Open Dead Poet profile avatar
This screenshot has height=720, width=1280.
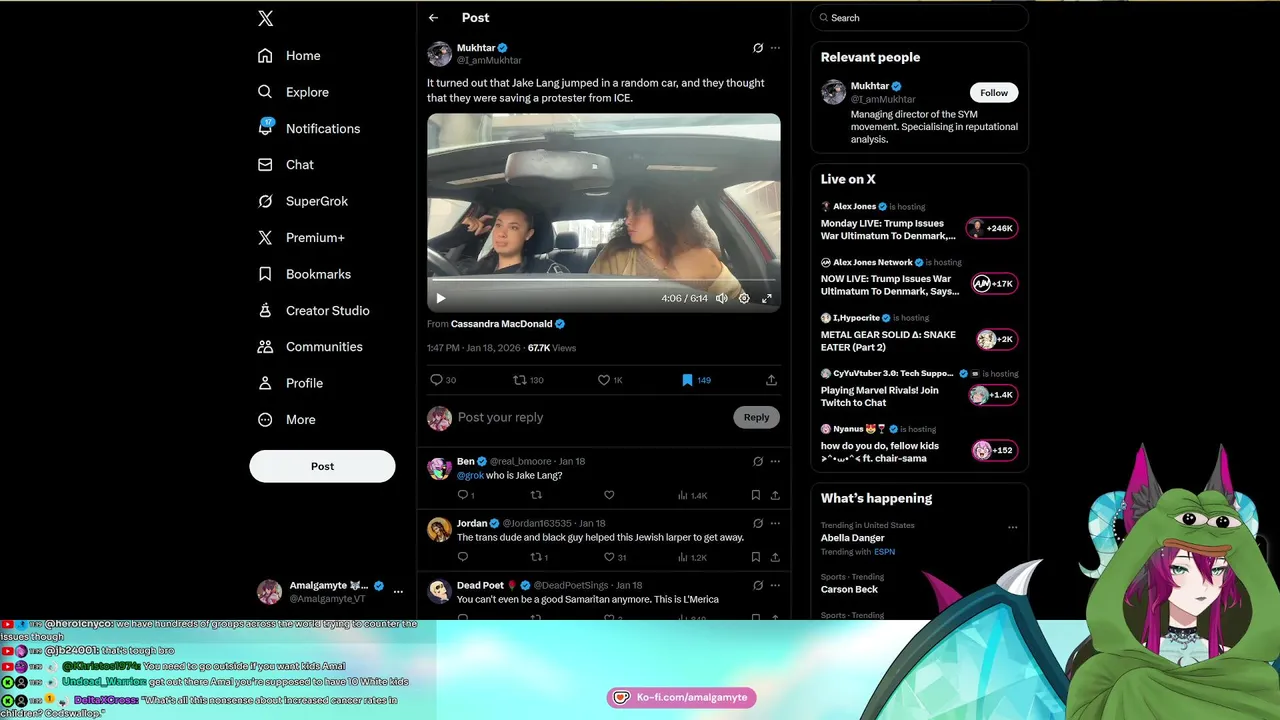click(x=439, y=592)
